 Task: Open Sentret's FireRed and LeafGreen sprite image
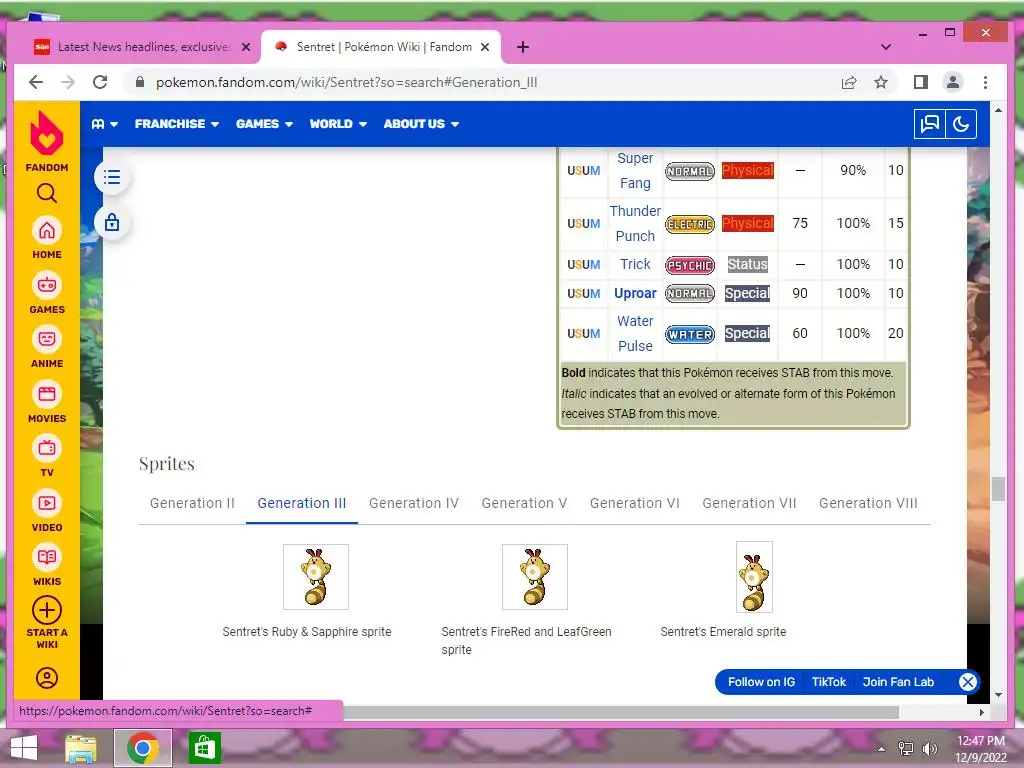[x=534, y=577]
